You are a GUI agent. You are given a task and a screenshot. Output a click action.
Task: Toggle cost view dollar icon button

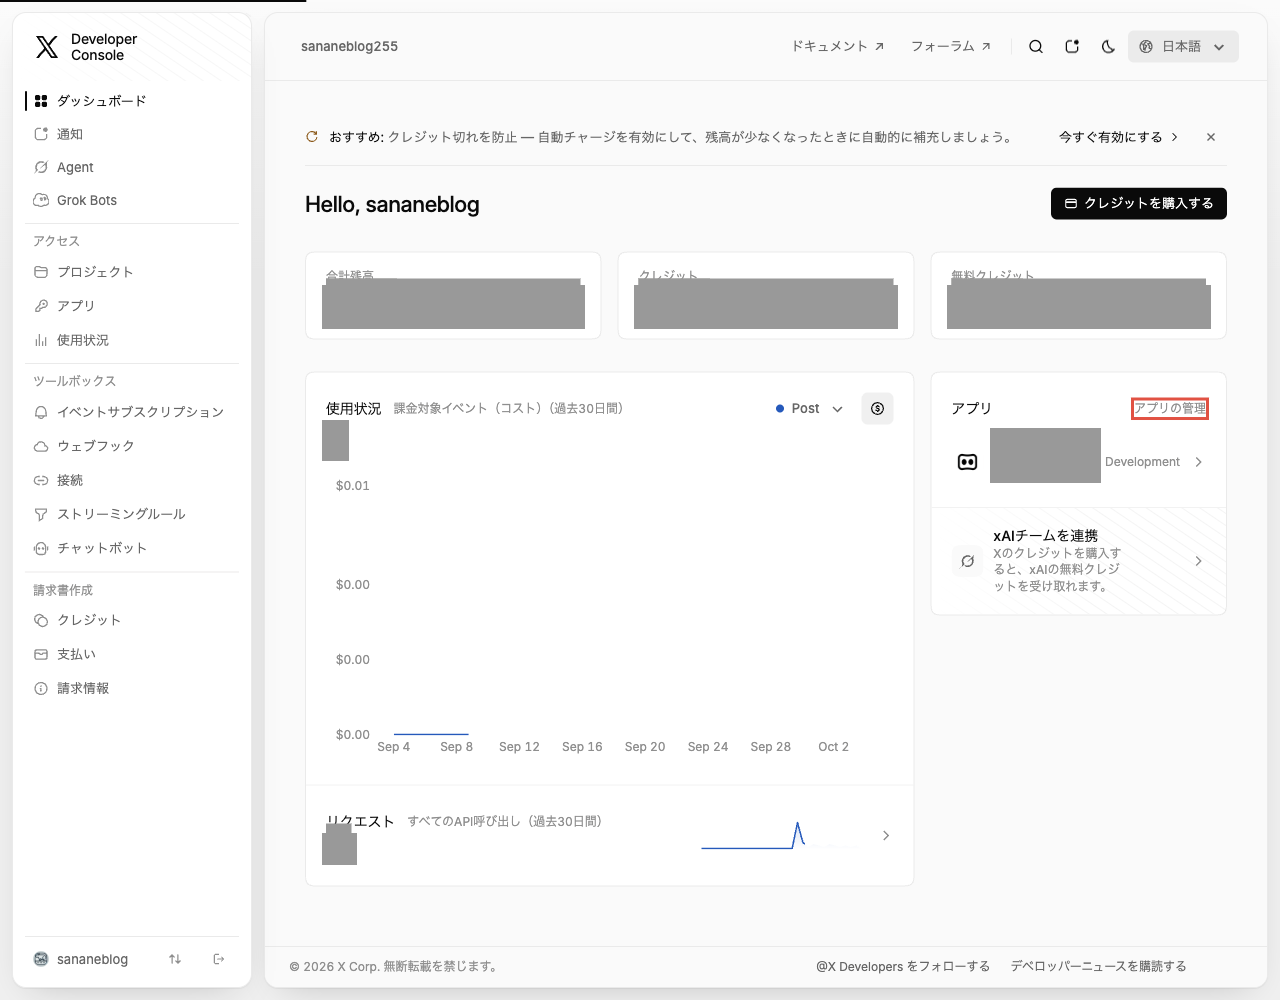[x=877, y=408]
